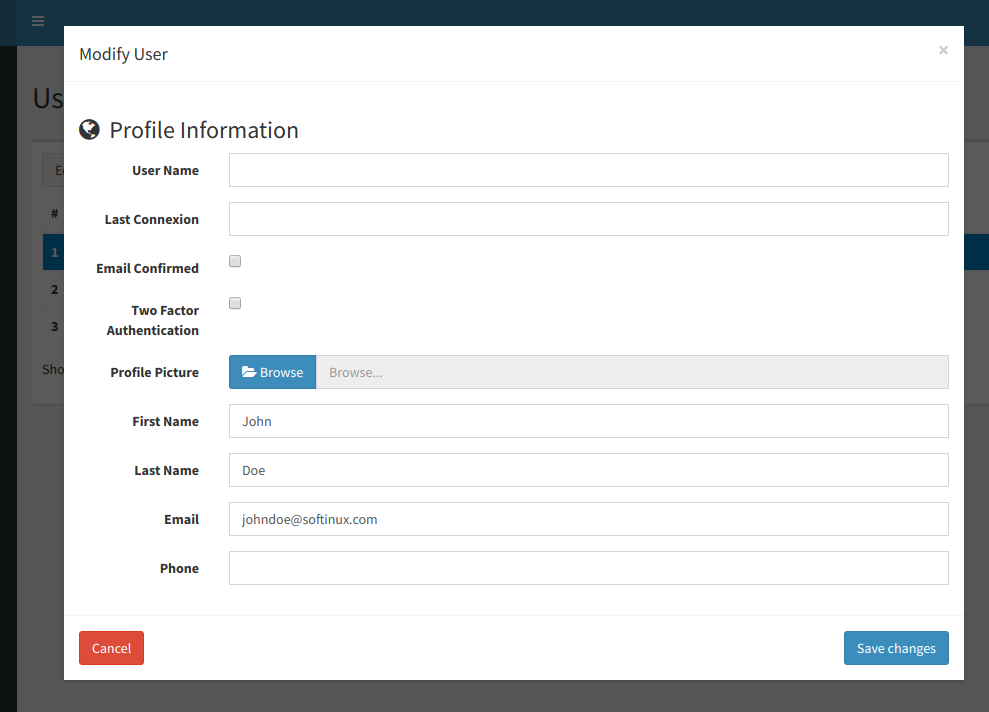Click the # column header in background table
Image resolution: width=989 pixels, height=712 pixels.
[x=54, y=214]
